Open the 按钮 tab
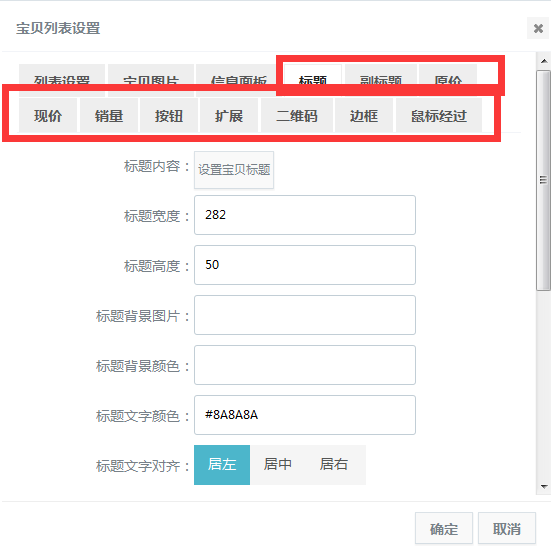The image size is (551, 559). point(169,116)
